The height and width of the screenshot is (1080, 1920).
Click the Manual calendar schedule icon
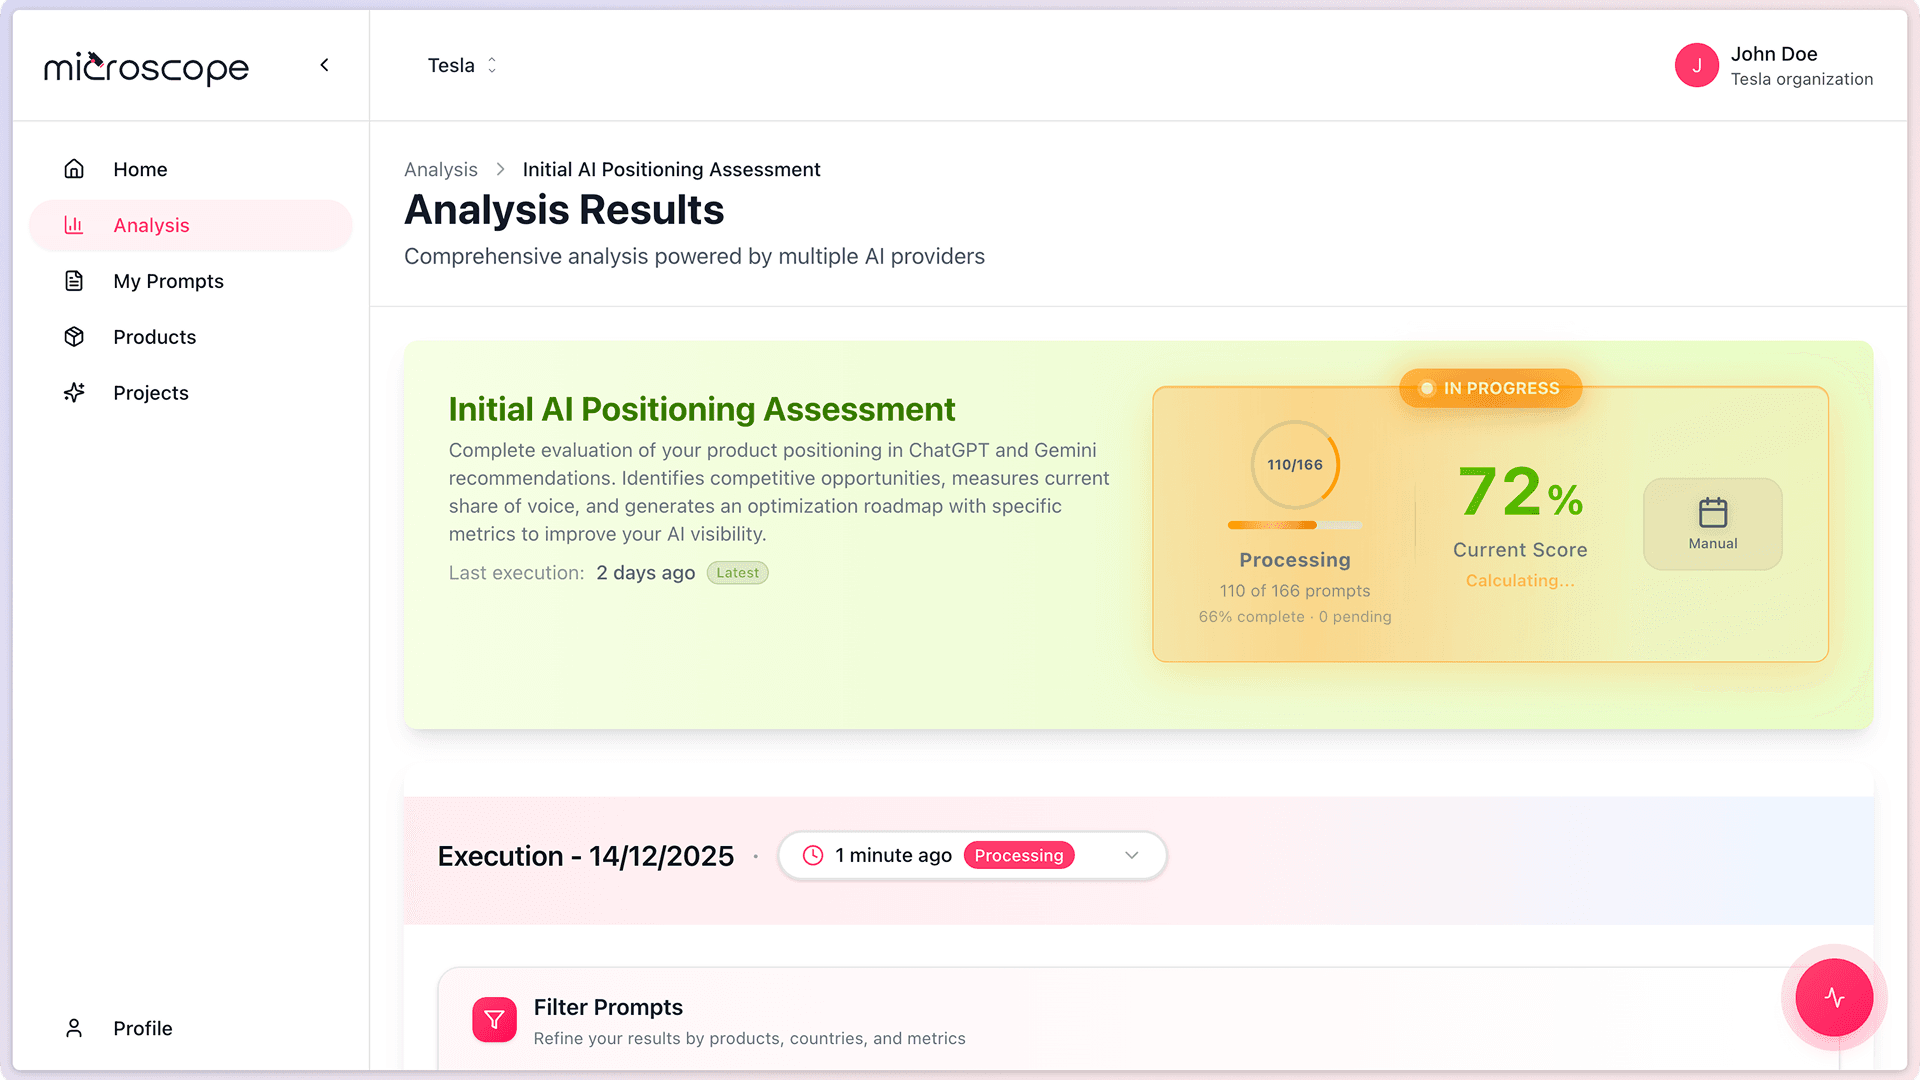(1712, 510)
